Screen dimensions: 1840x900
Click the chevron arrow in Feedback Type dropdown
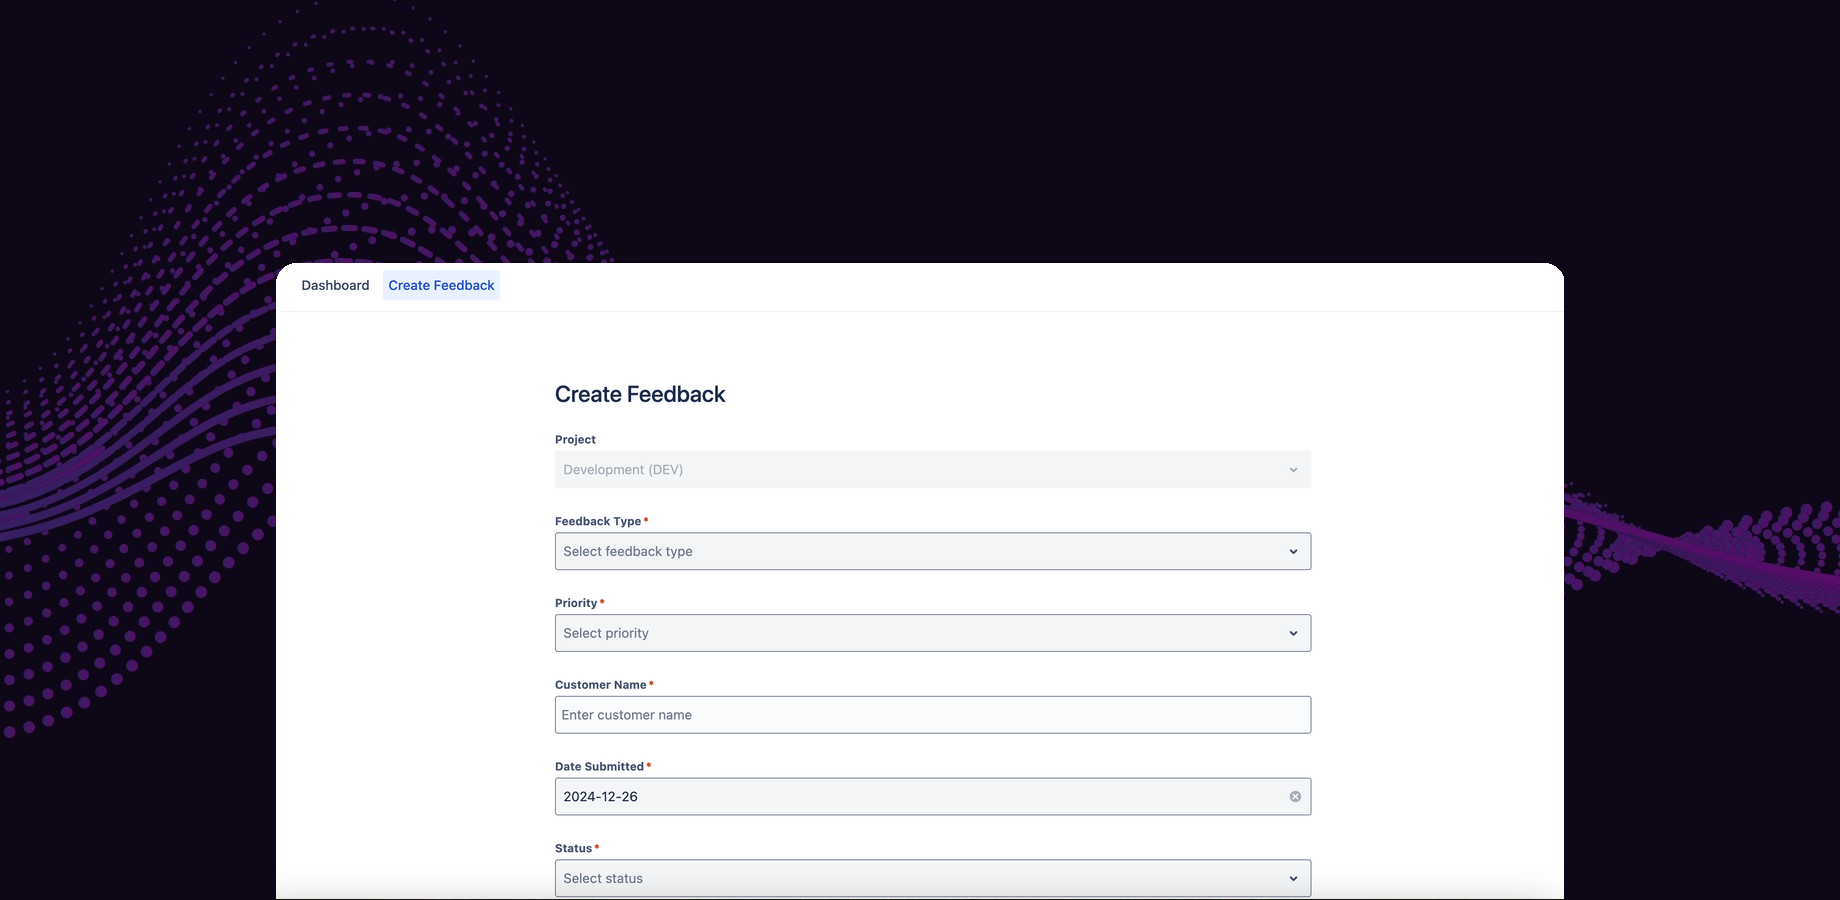point(1293,552)
